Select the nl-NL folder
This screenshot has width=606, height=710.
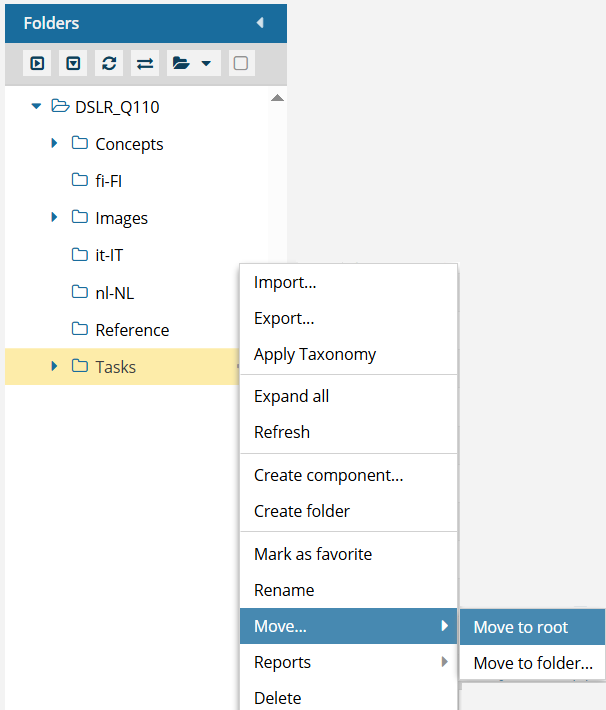(x=115, y=293)
